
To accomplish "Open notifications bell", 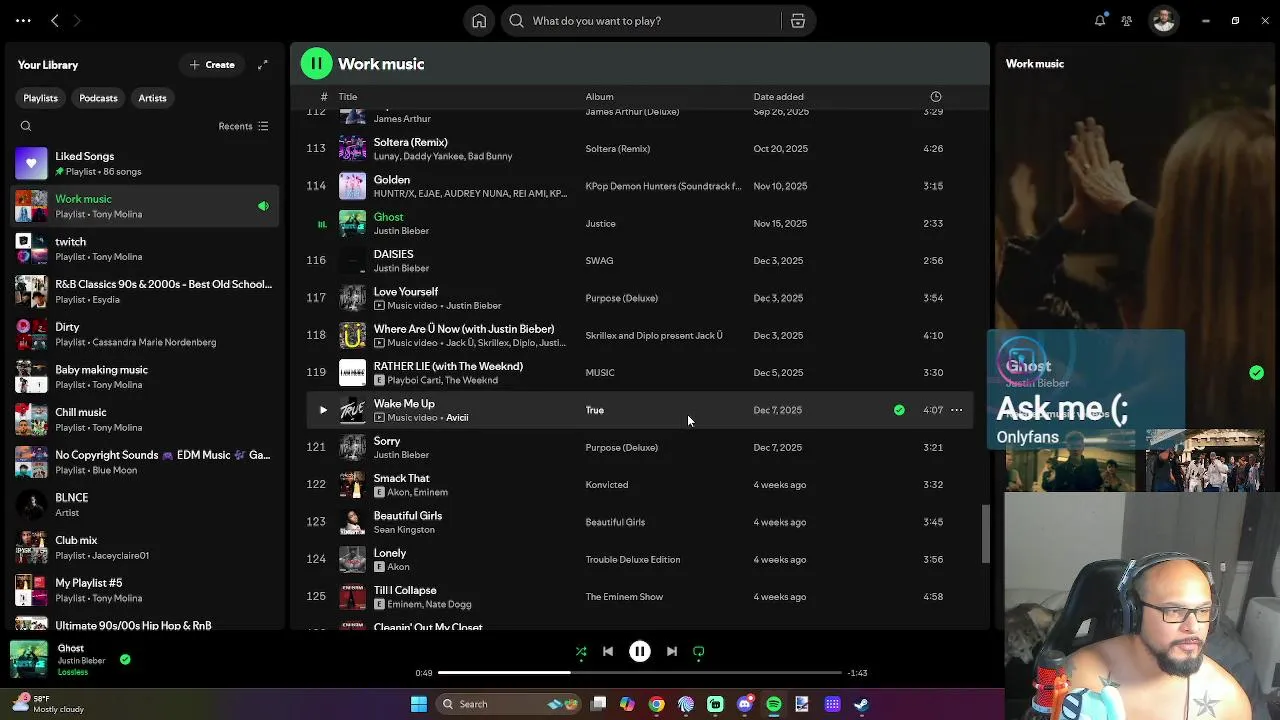I will tap(1100, 20).
